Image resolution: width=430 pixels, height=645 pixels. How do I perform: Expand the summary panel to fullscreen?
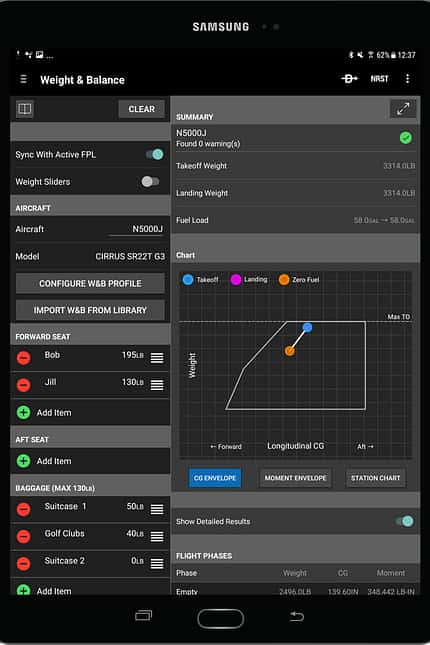pyautogui.click(x=403, y=109)
